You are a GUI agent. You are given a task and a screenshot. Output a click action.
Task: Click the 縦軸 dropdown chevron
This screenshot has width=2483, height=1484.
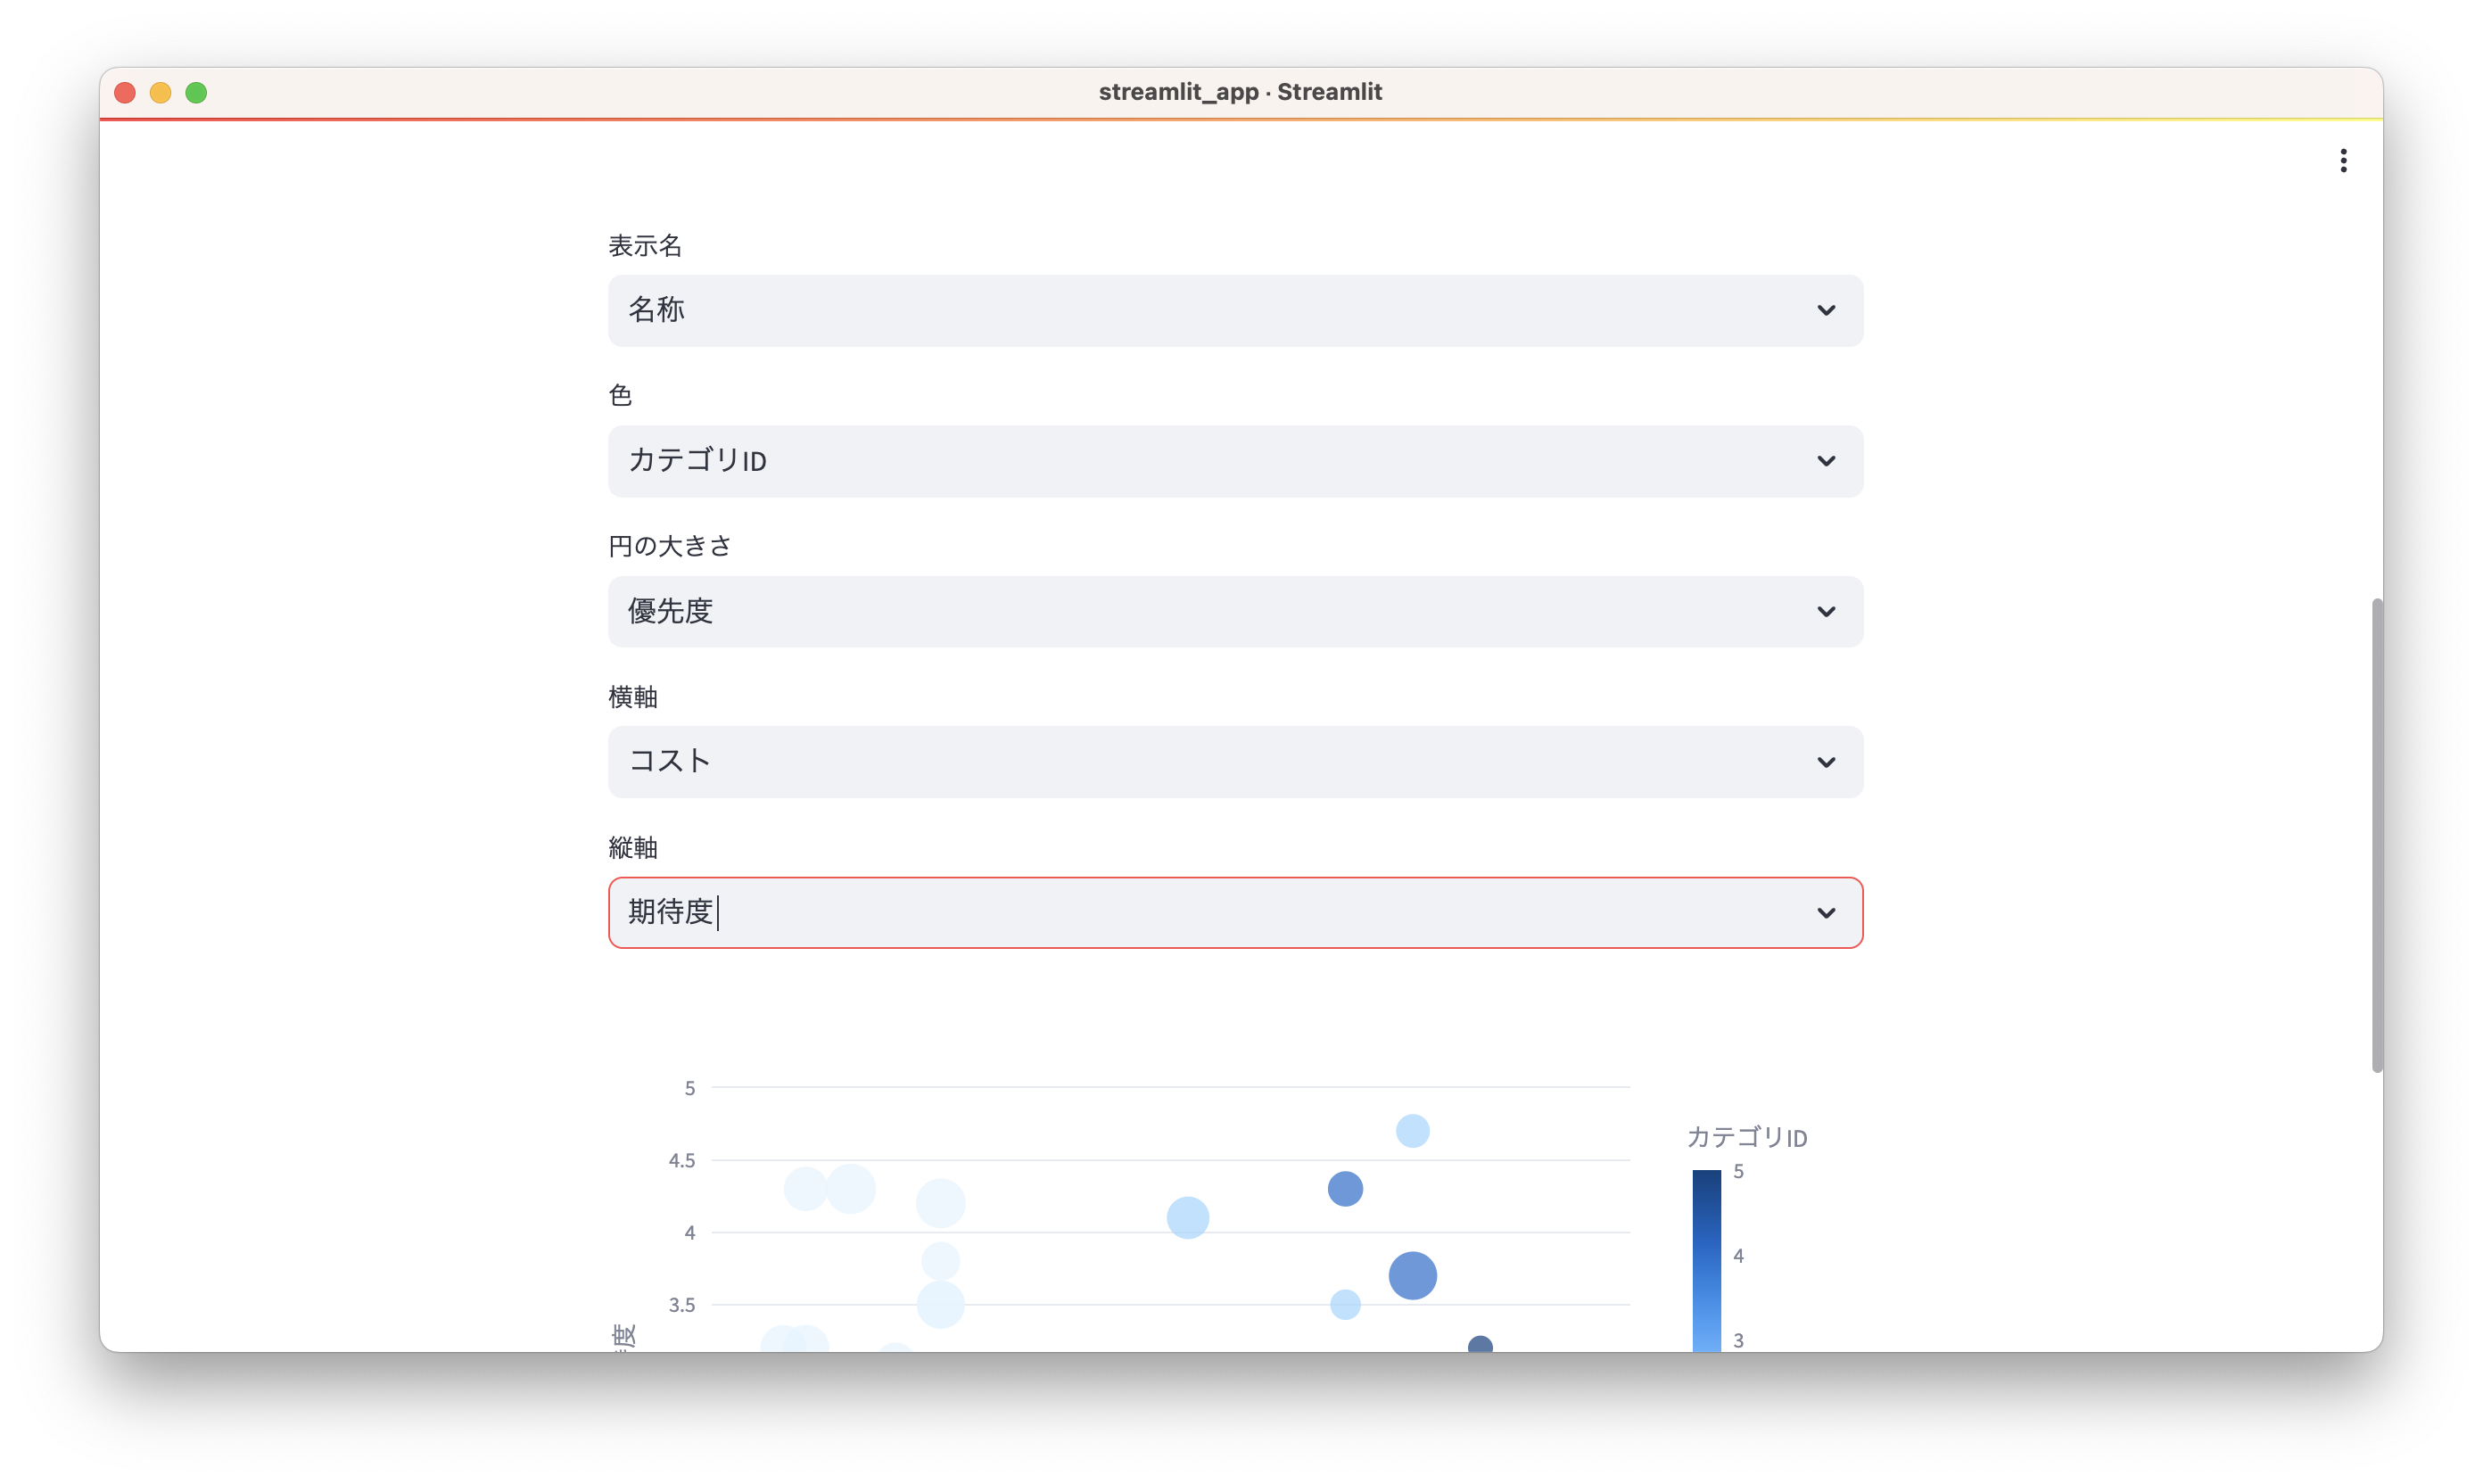[1827, 912]
